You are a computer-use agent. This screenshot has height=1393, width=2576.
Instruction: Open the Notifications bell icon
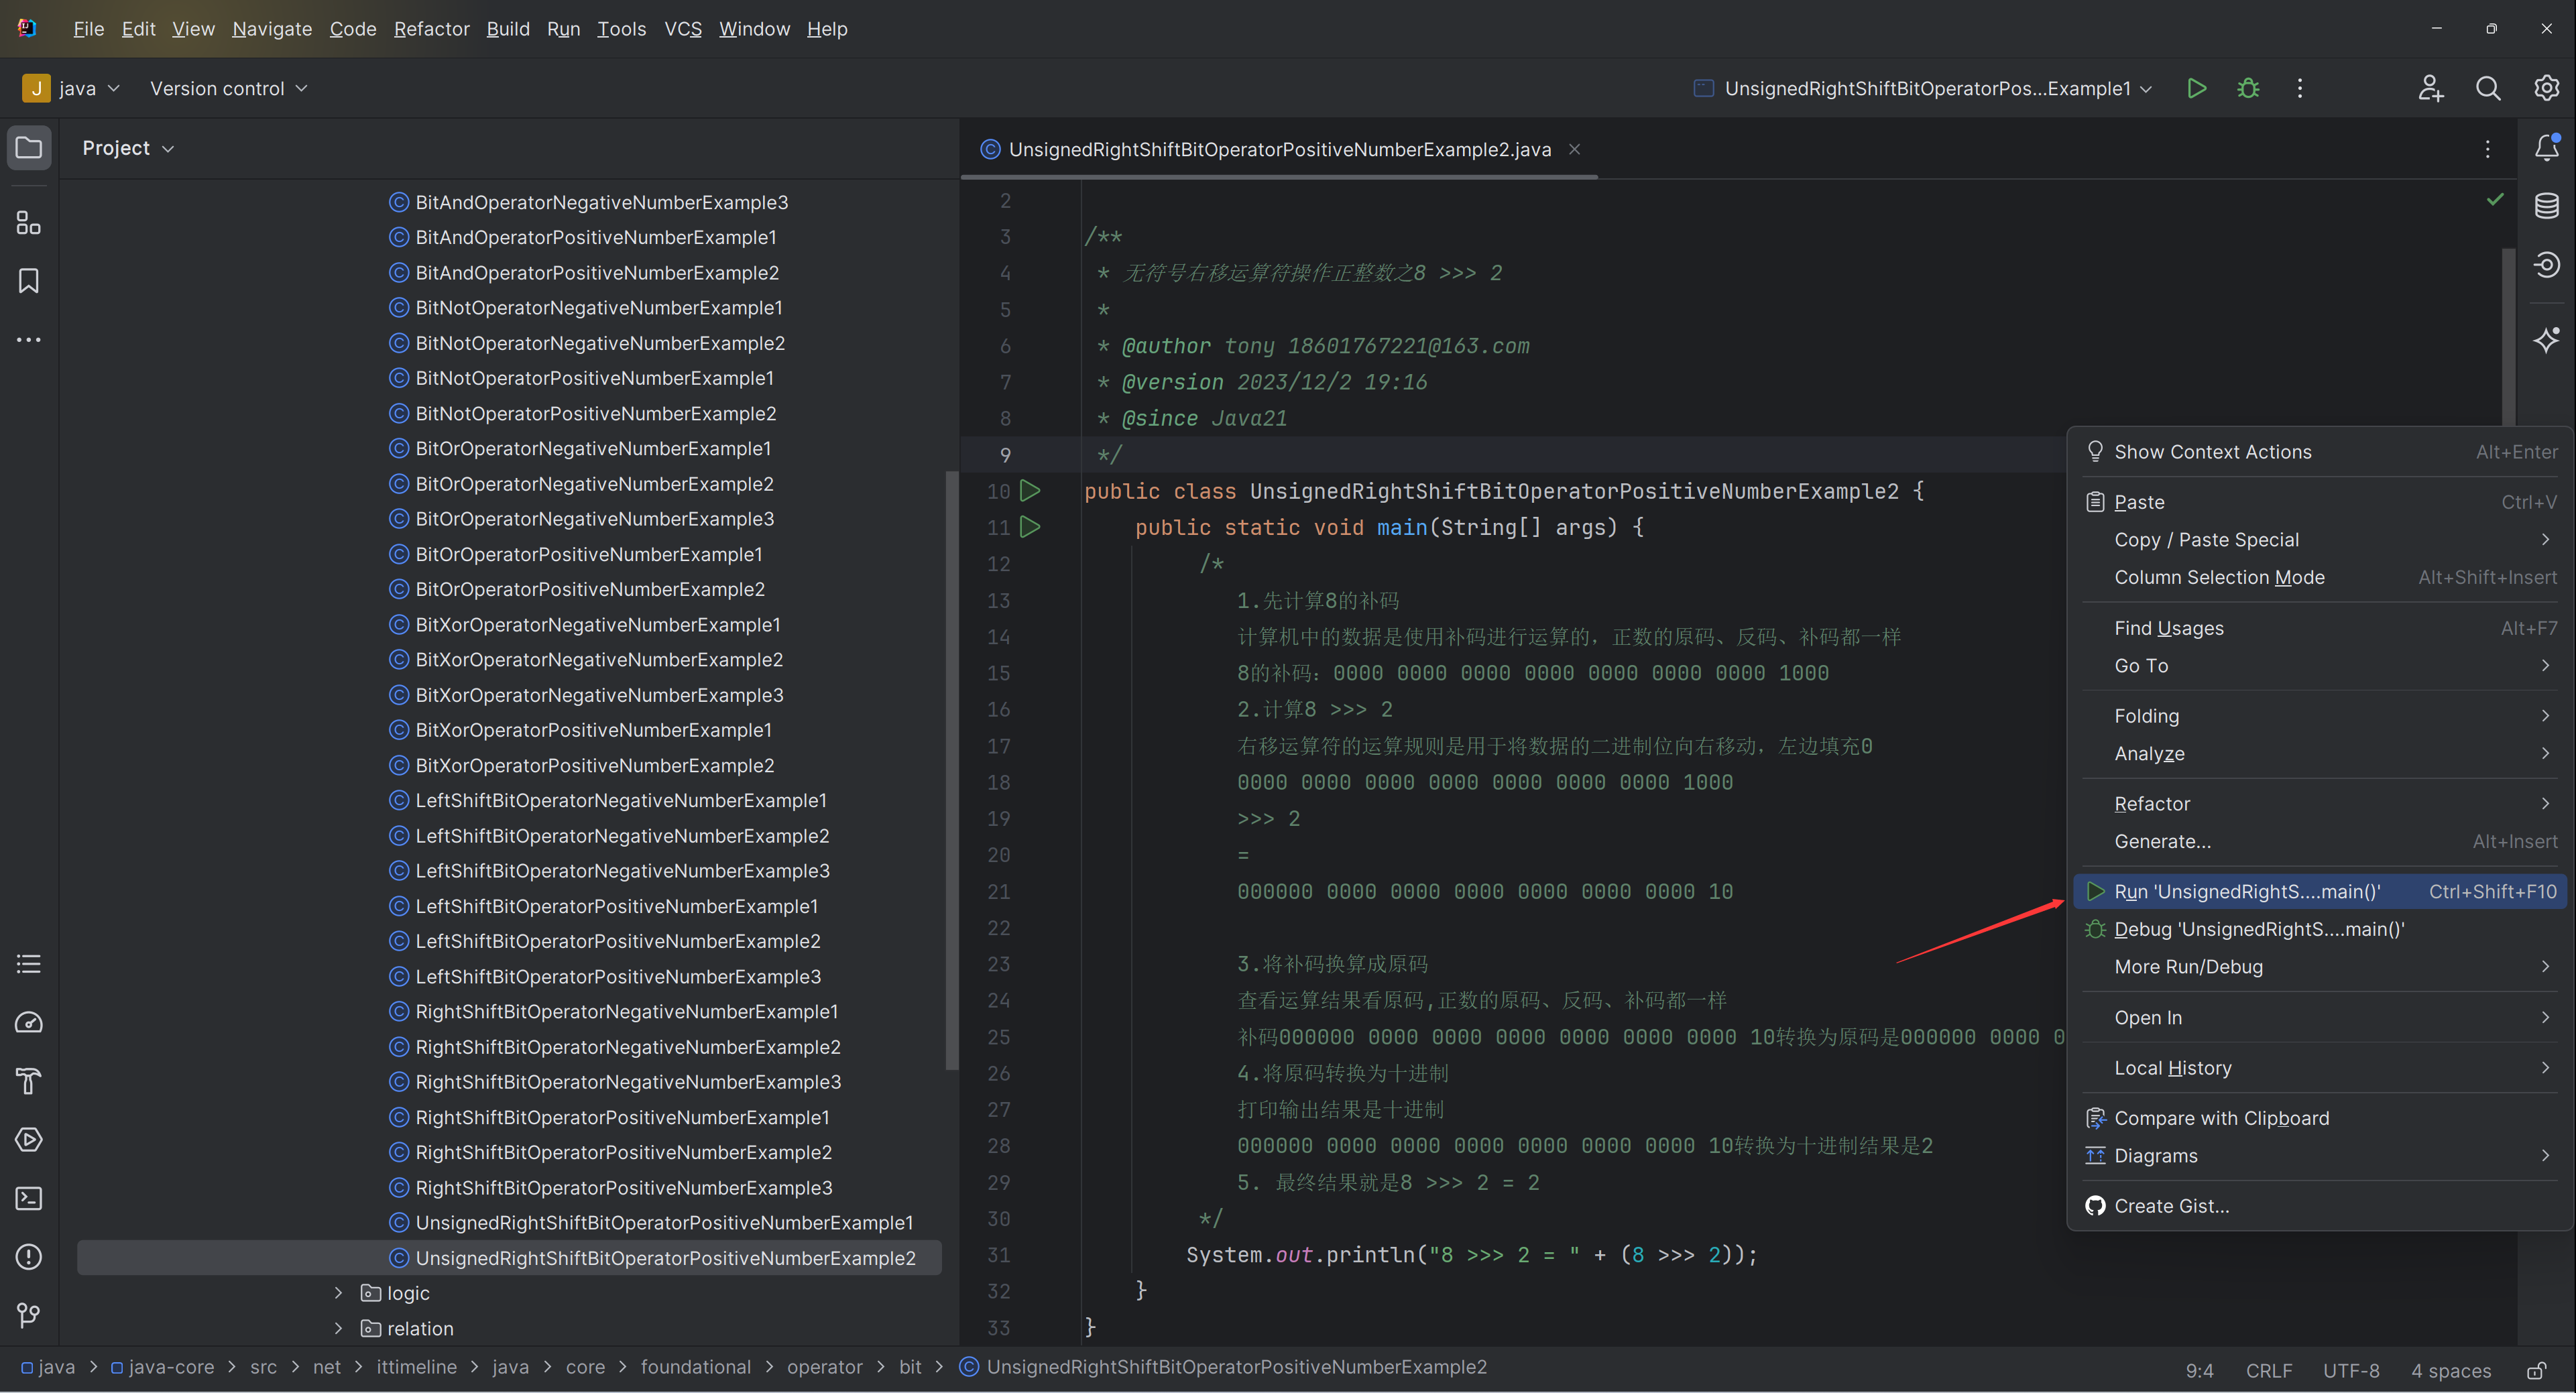coord(2546,147)
